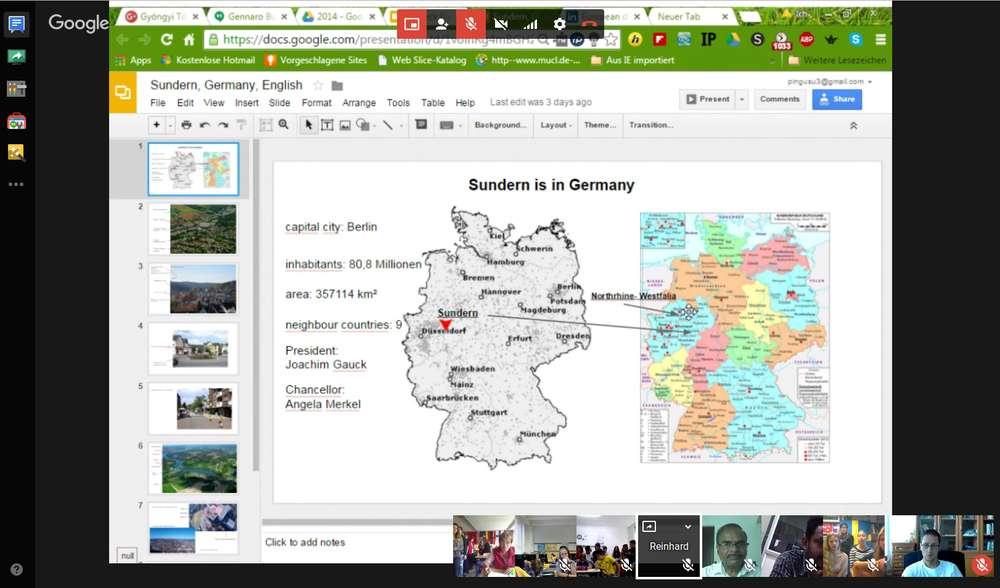The height and width of the screenshot is (588, 1000).
Task: Open Hangout settings gear
Action: click(x=559, y=24)
